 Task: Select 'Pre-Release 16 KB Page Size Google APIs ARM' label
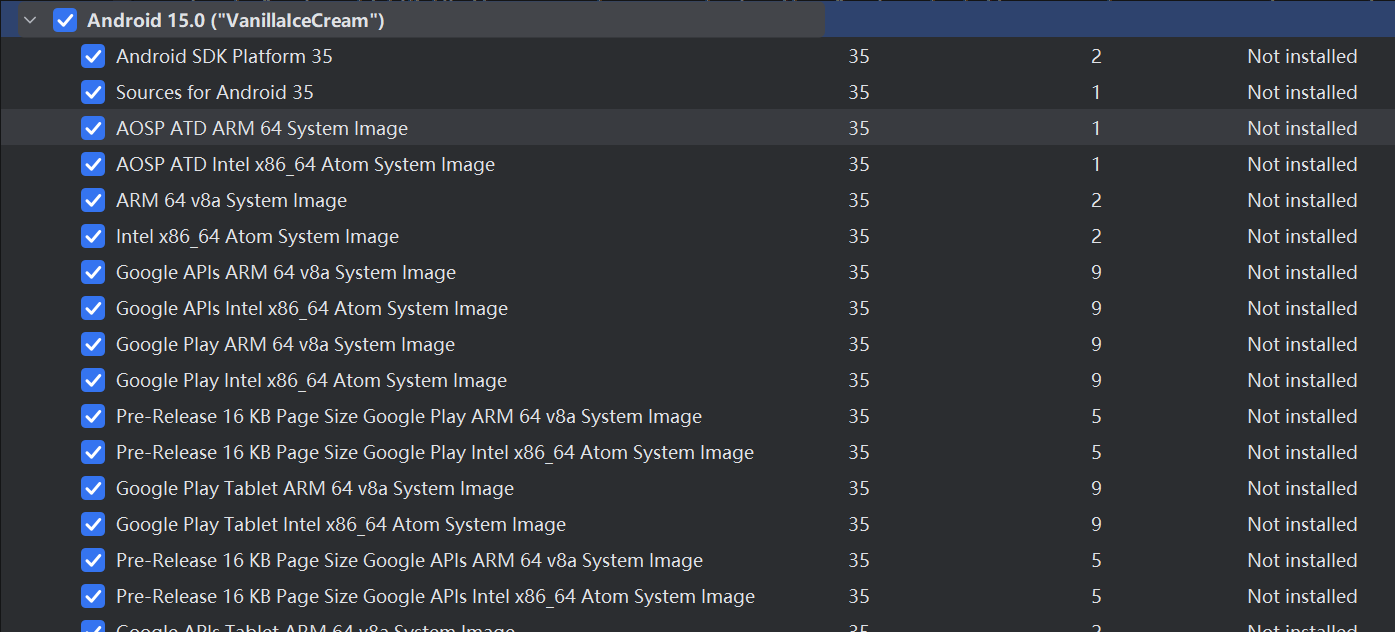(x=409, y=560)
